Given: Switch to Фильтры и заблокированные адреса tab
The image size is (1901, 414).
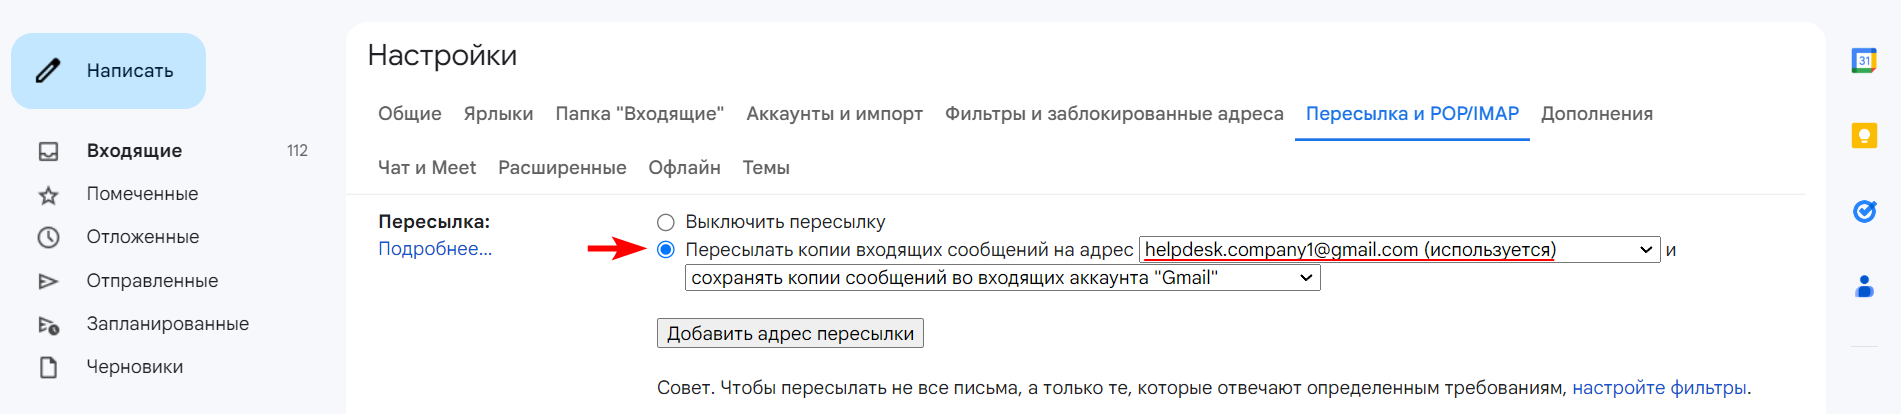Looking at the screenshot, I should [x=1114, y=114].
